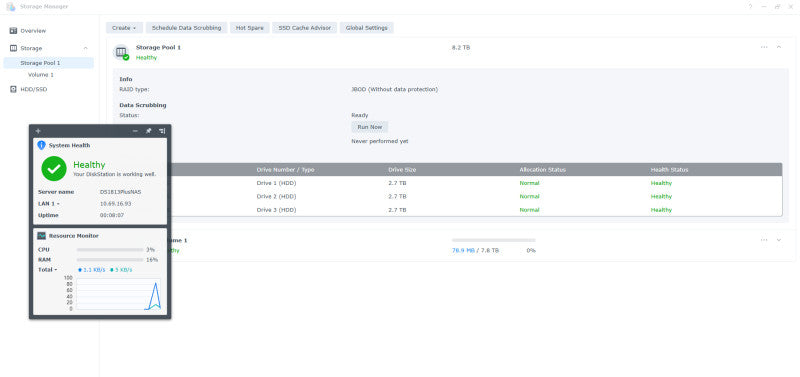800x377 pixels.
Task: Click the Resource Monitor widget title
Action: (73, 236)
